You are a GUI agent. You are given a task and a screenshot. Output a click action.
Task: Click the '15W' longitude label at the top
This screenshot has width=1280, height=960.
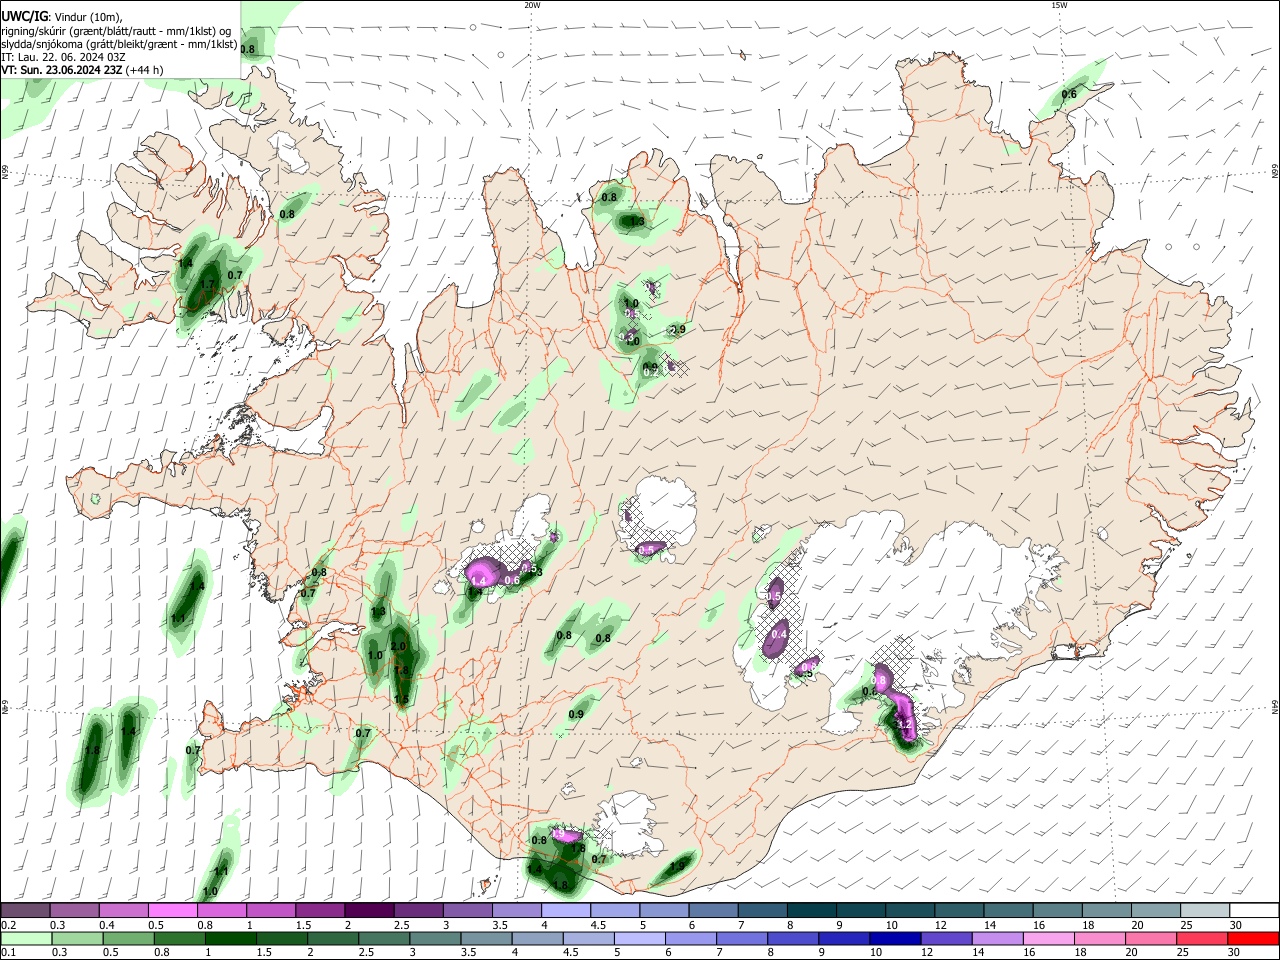click(x=1059, y=5)
